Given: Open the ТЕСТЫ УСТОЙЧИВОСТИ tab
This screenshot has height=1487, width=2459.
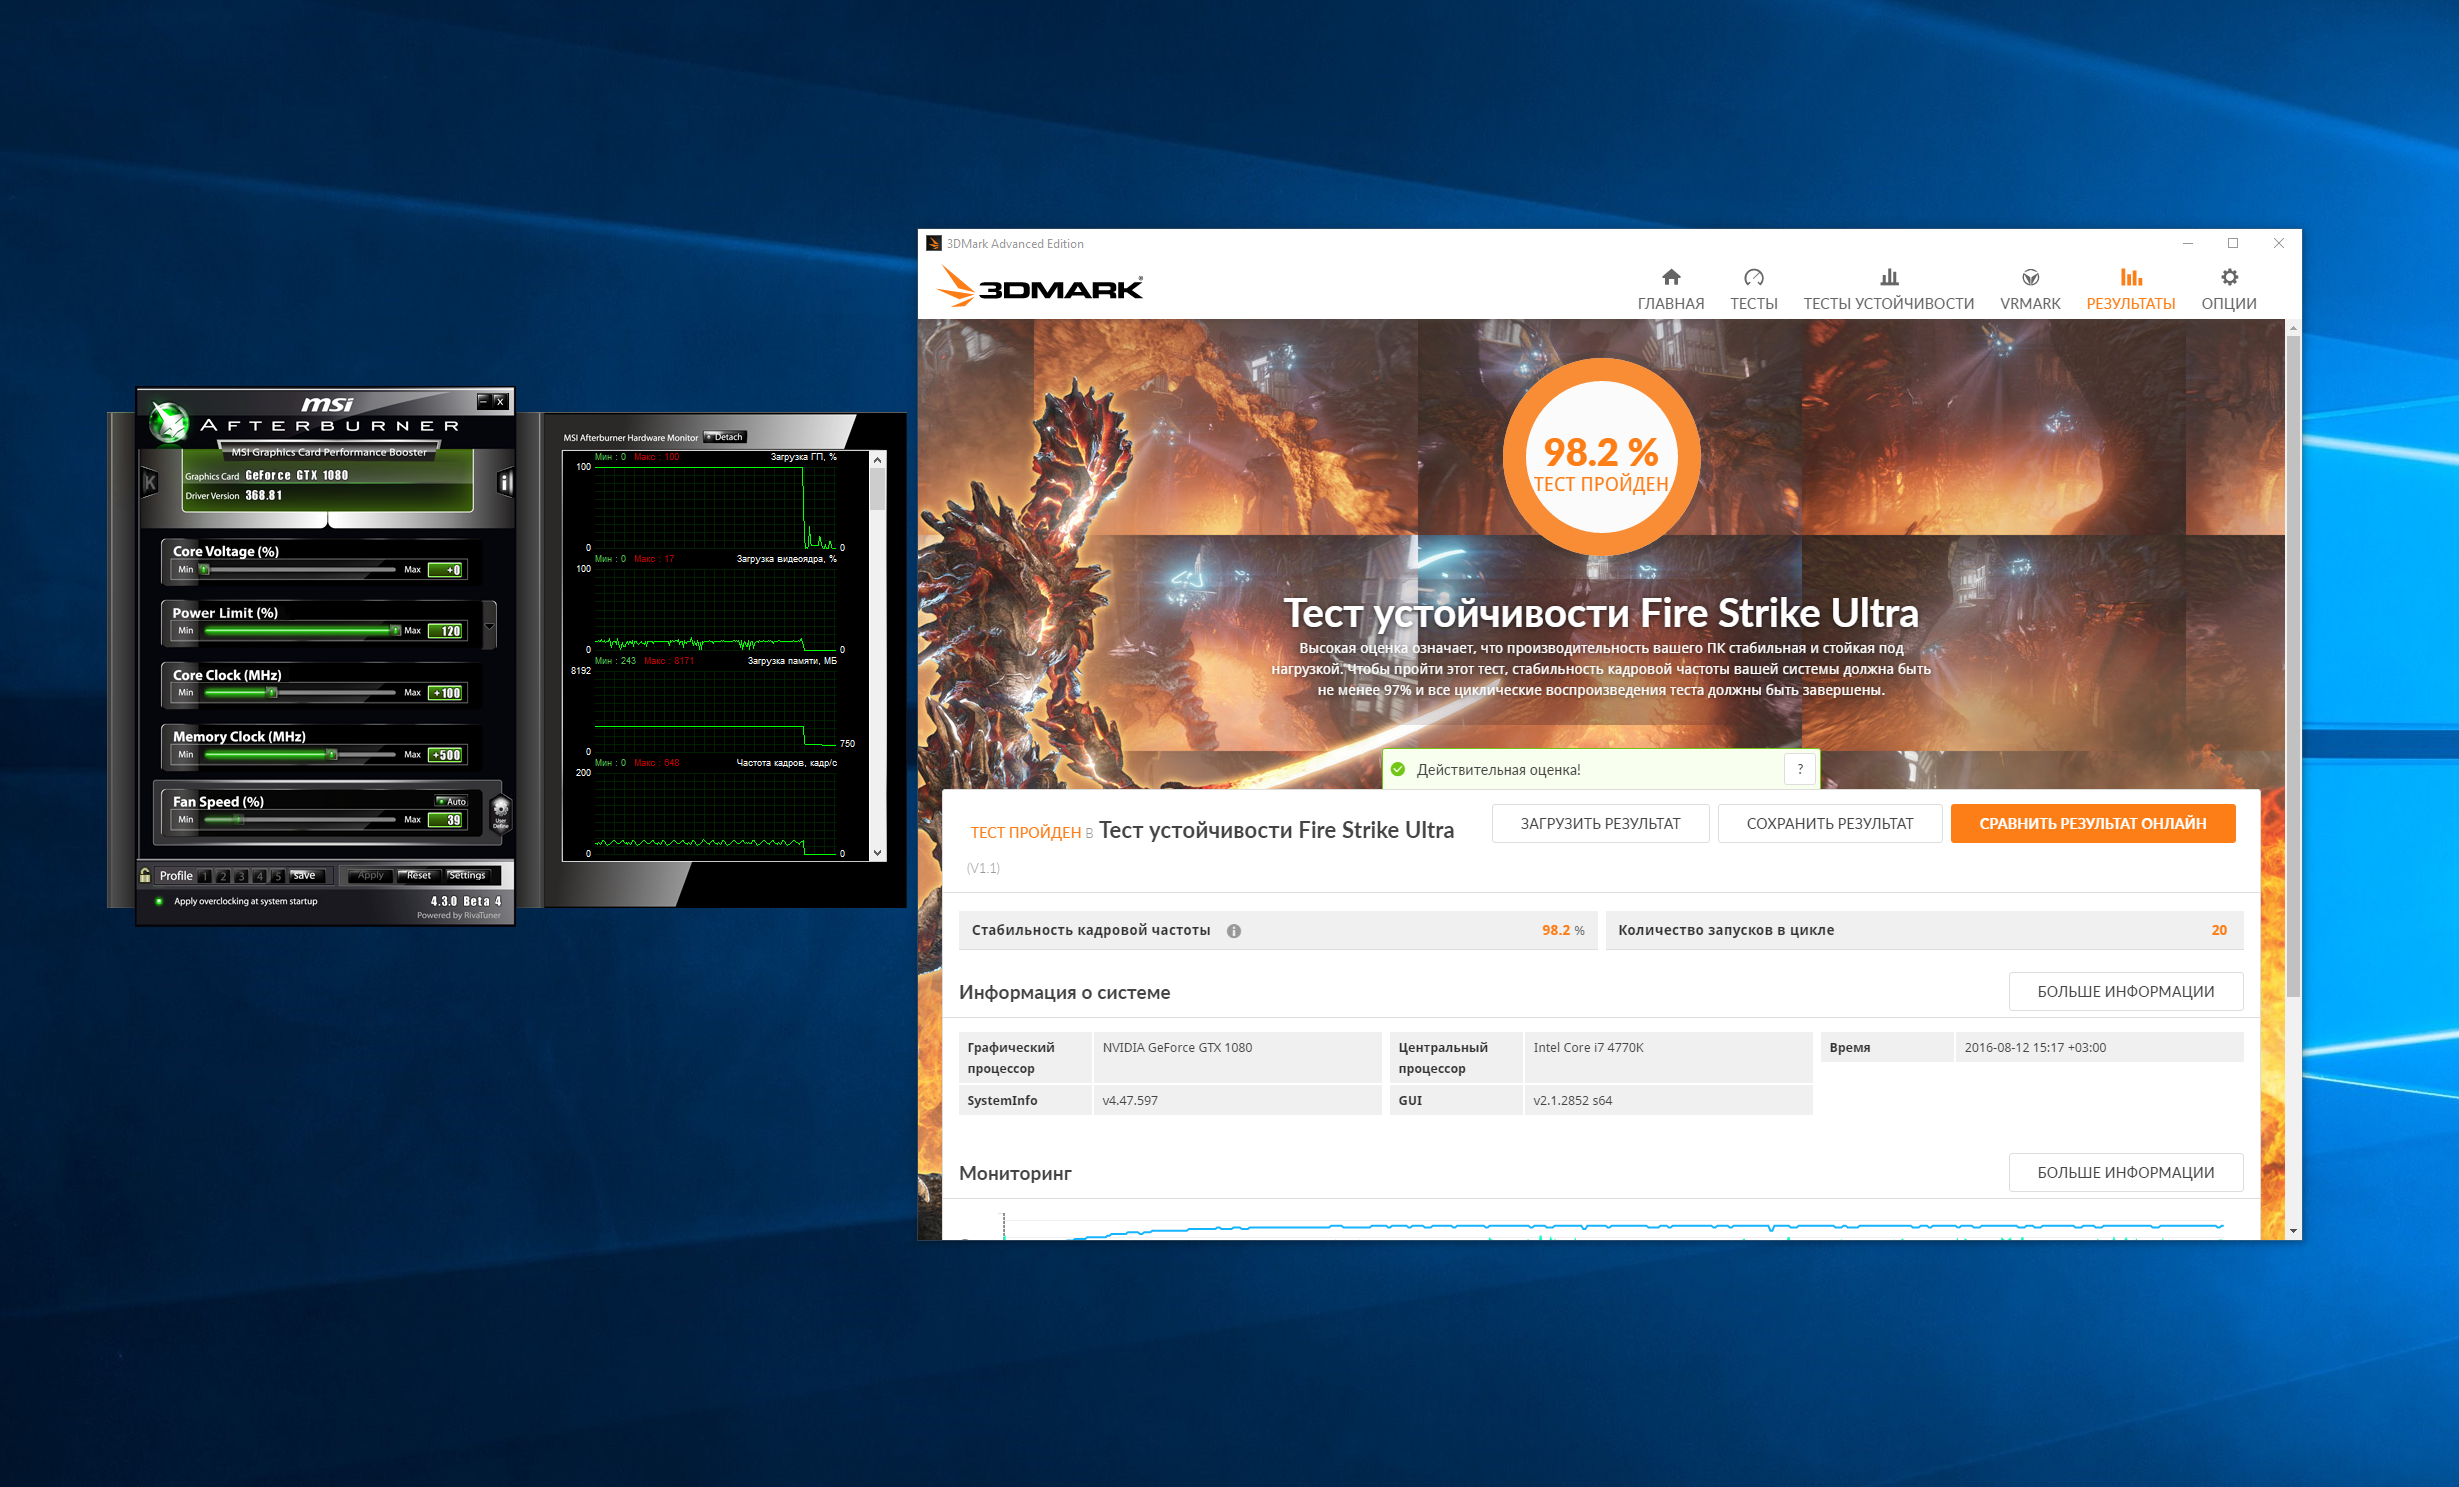Looking at the screenshot, I should pyautogui.click(x=1888, y=289).
